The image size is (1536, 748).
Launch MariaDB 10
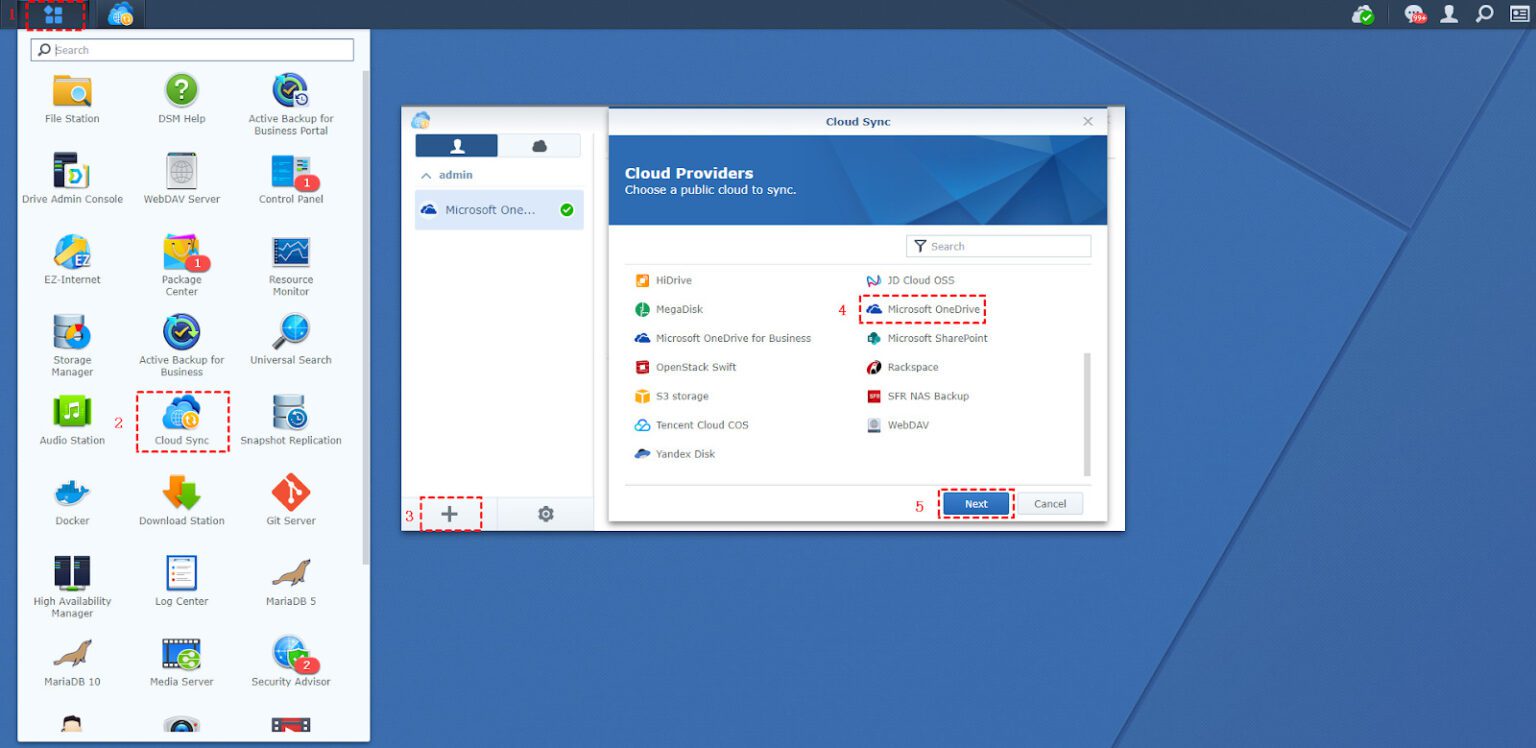pos(72,662)
